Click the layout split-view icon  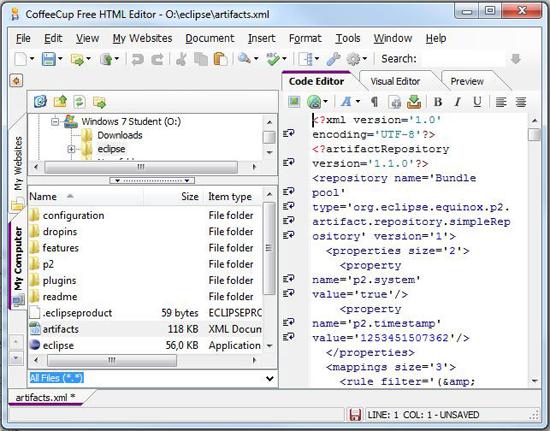point(306,59)
